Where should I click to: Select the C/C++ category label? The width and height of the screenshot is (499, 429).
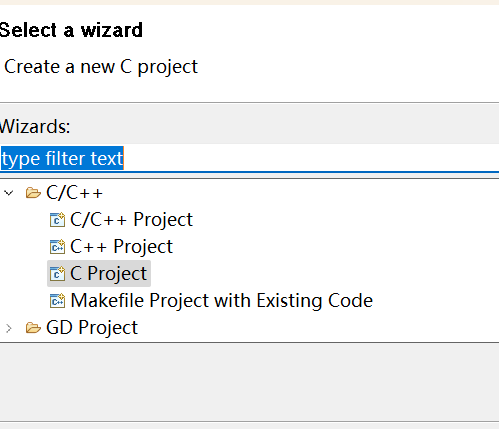point(74,193)
